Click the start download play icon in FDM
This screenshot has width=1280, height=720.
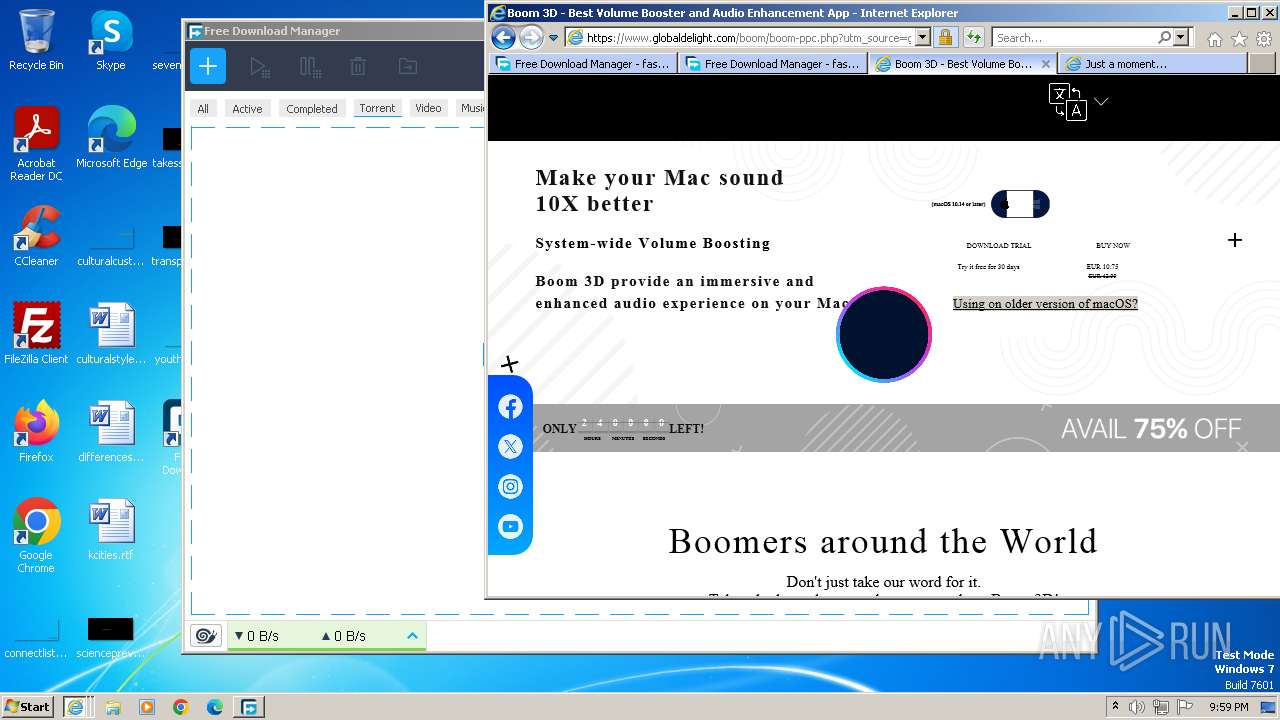pos(259,67)
